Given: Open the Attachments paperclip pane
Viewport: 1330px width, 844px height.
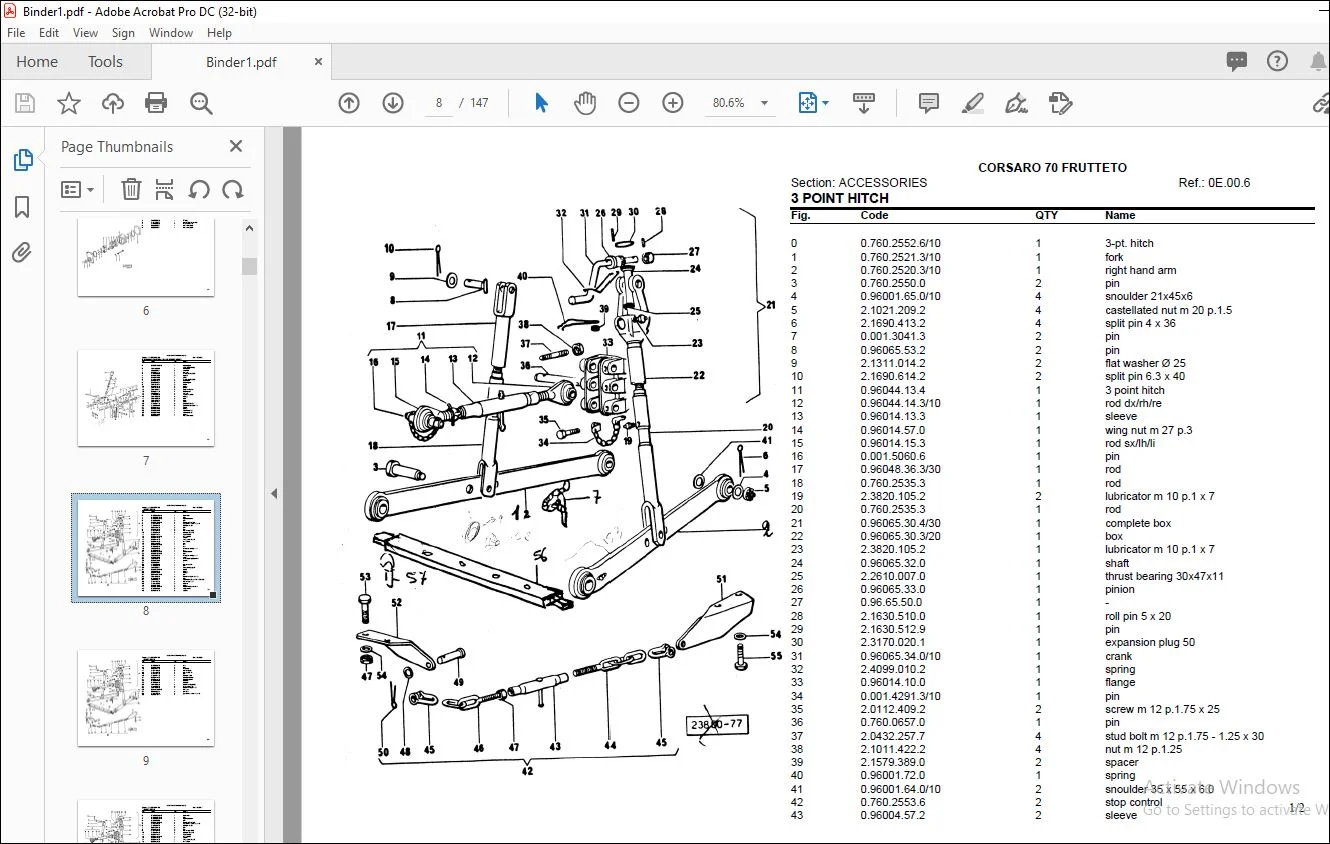Looking at the screenshot, I should pyautogui.click(x=22, y=252).
